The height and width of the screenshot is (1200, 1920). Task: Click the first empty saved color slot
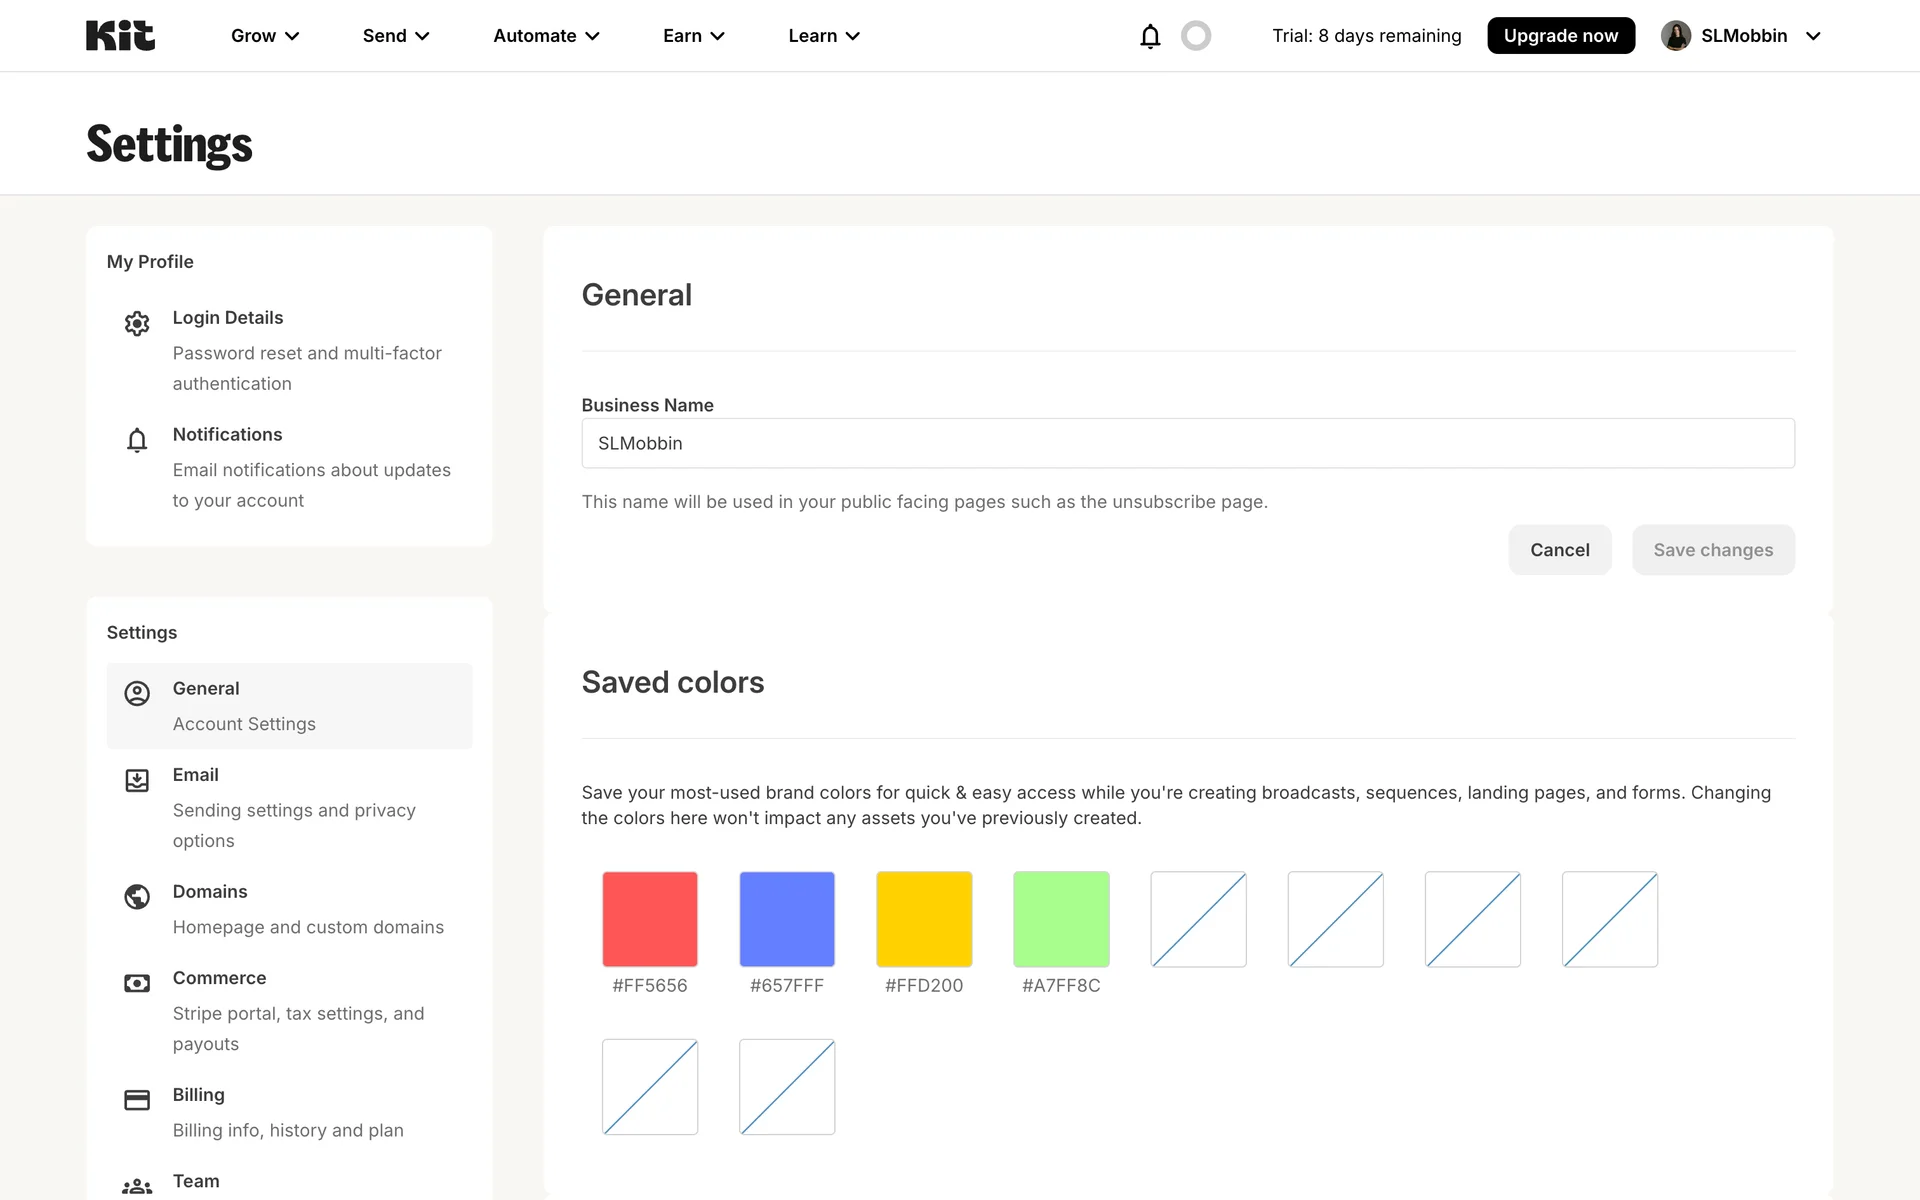coord(1198,919)
